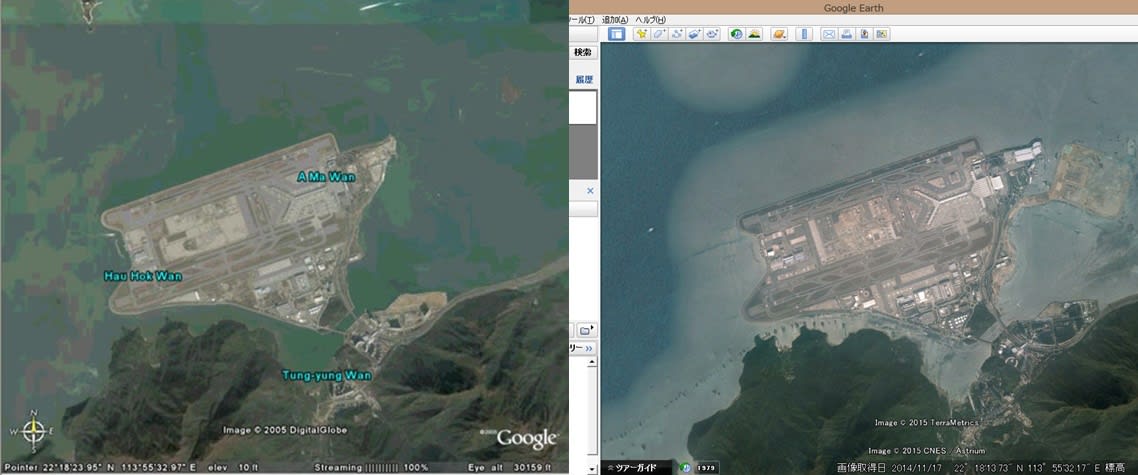Open the 追加(A) menu
Viewport: 1138px width, 475px height.
pyautogui.click(x=615, y=20)
